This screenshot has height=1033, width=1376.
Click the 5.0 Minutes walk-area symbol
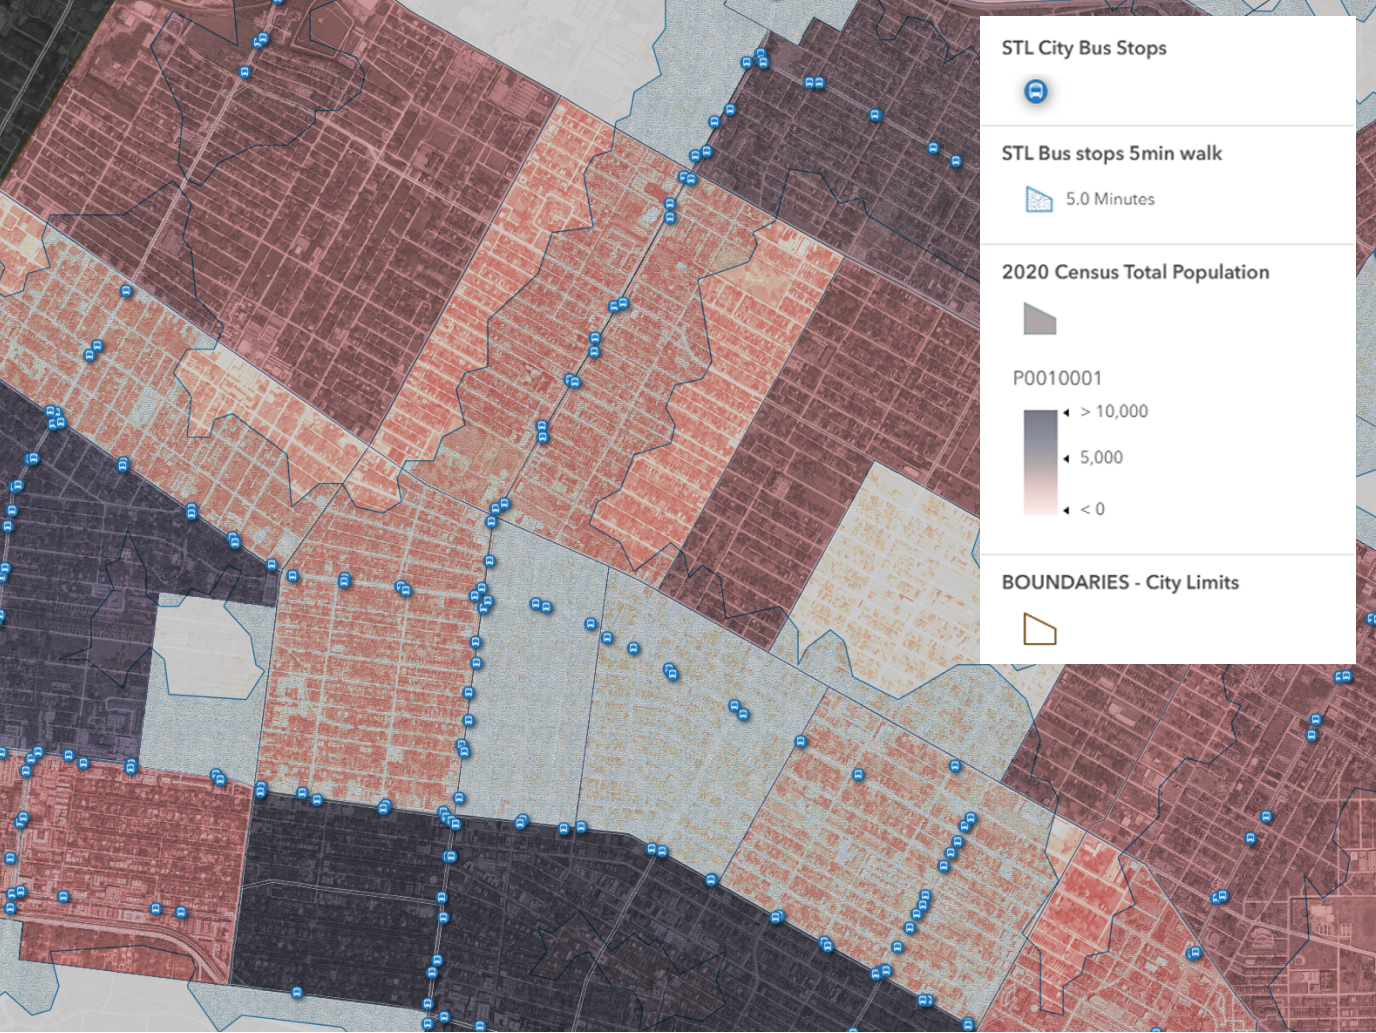point(1039,199)
